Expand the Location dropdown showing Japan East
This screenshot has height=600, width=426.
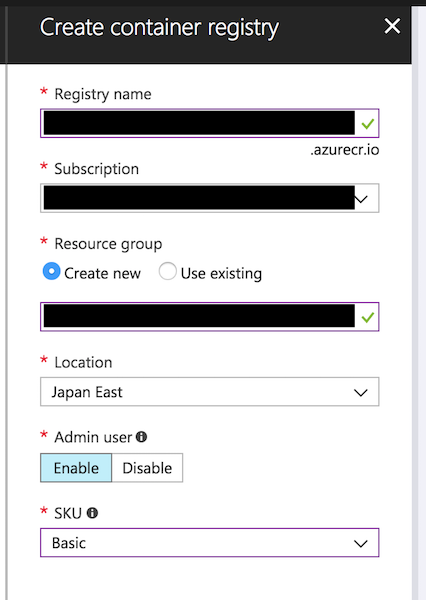[x=210, y=392]
